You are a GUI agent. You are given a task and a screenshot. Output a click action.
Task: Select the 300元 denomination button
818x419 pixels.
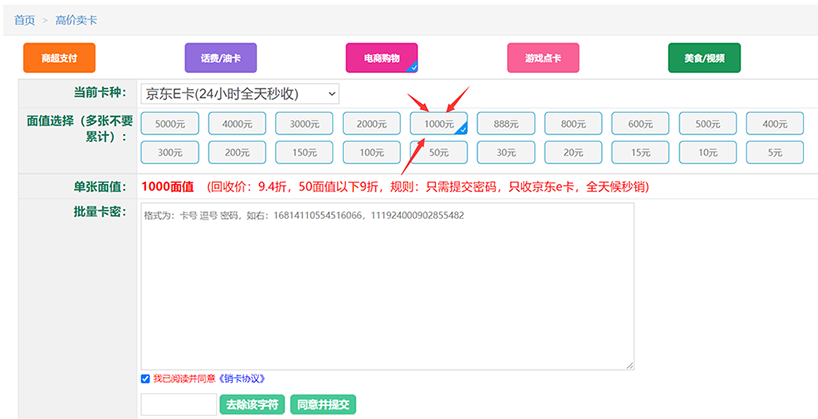point(170,152)
